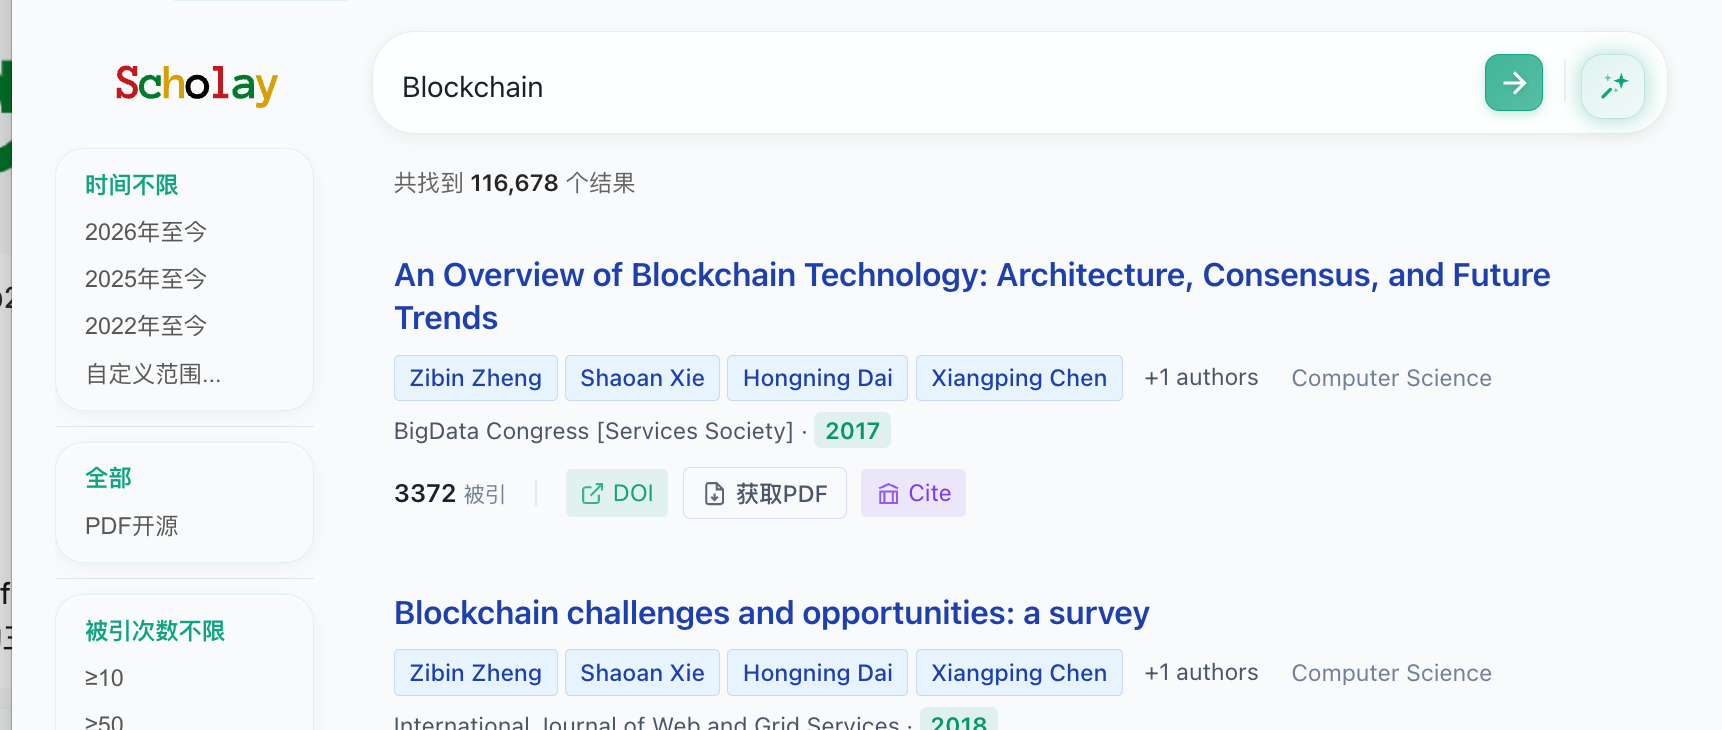The width and height of the screenshot is (1722, 730).
Task: Open the DOI external link
Action: [617, 493]
